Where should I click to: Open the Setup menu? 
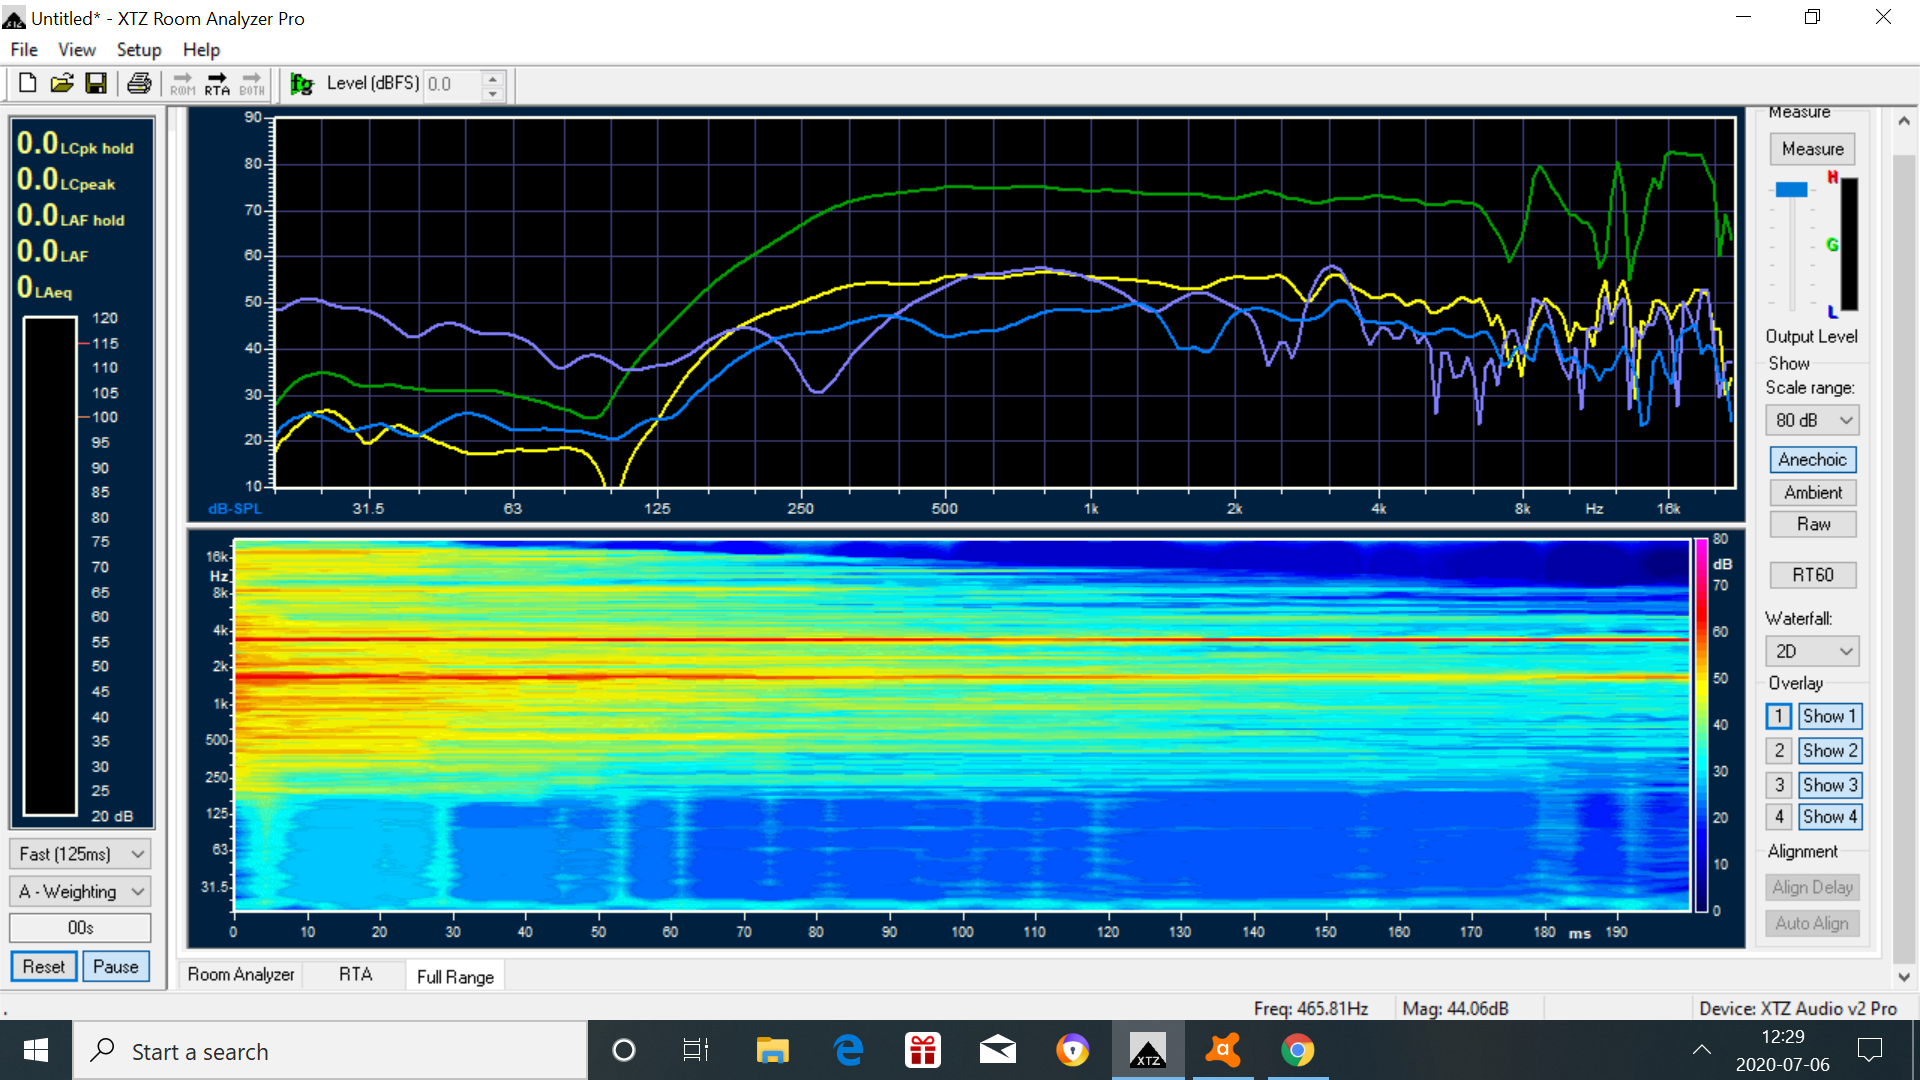click(x=139, y=49)
